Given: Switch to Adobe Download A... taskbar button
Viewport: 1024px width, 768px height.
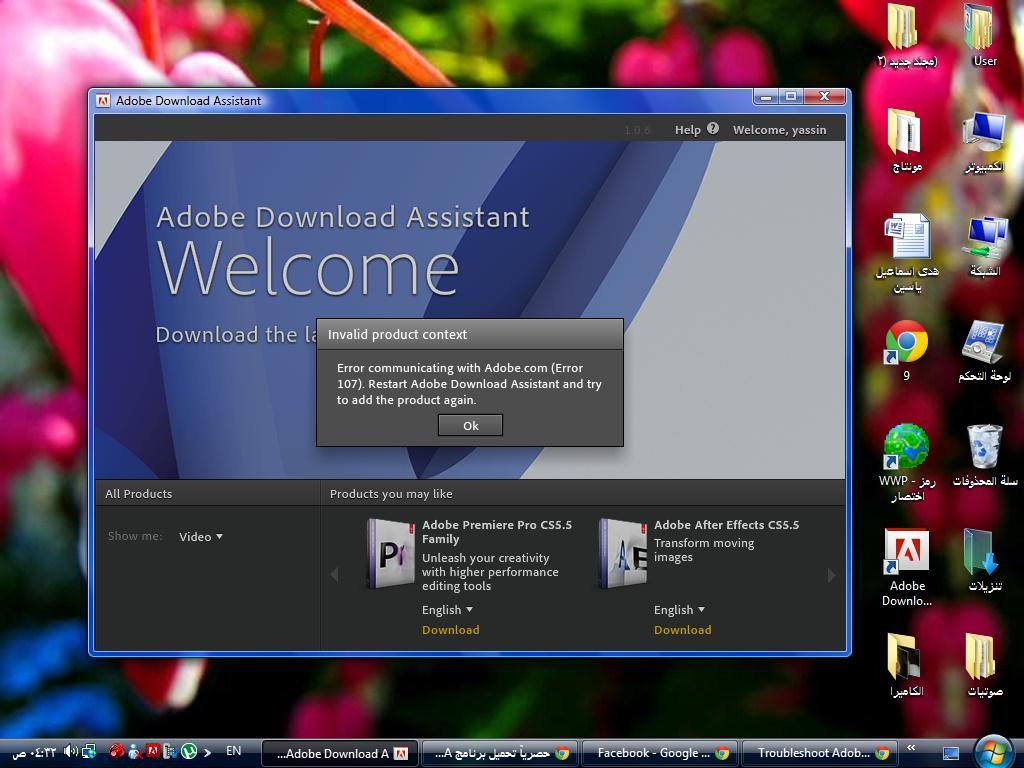Looking at the screenshot, I should [x=339, y=753].
